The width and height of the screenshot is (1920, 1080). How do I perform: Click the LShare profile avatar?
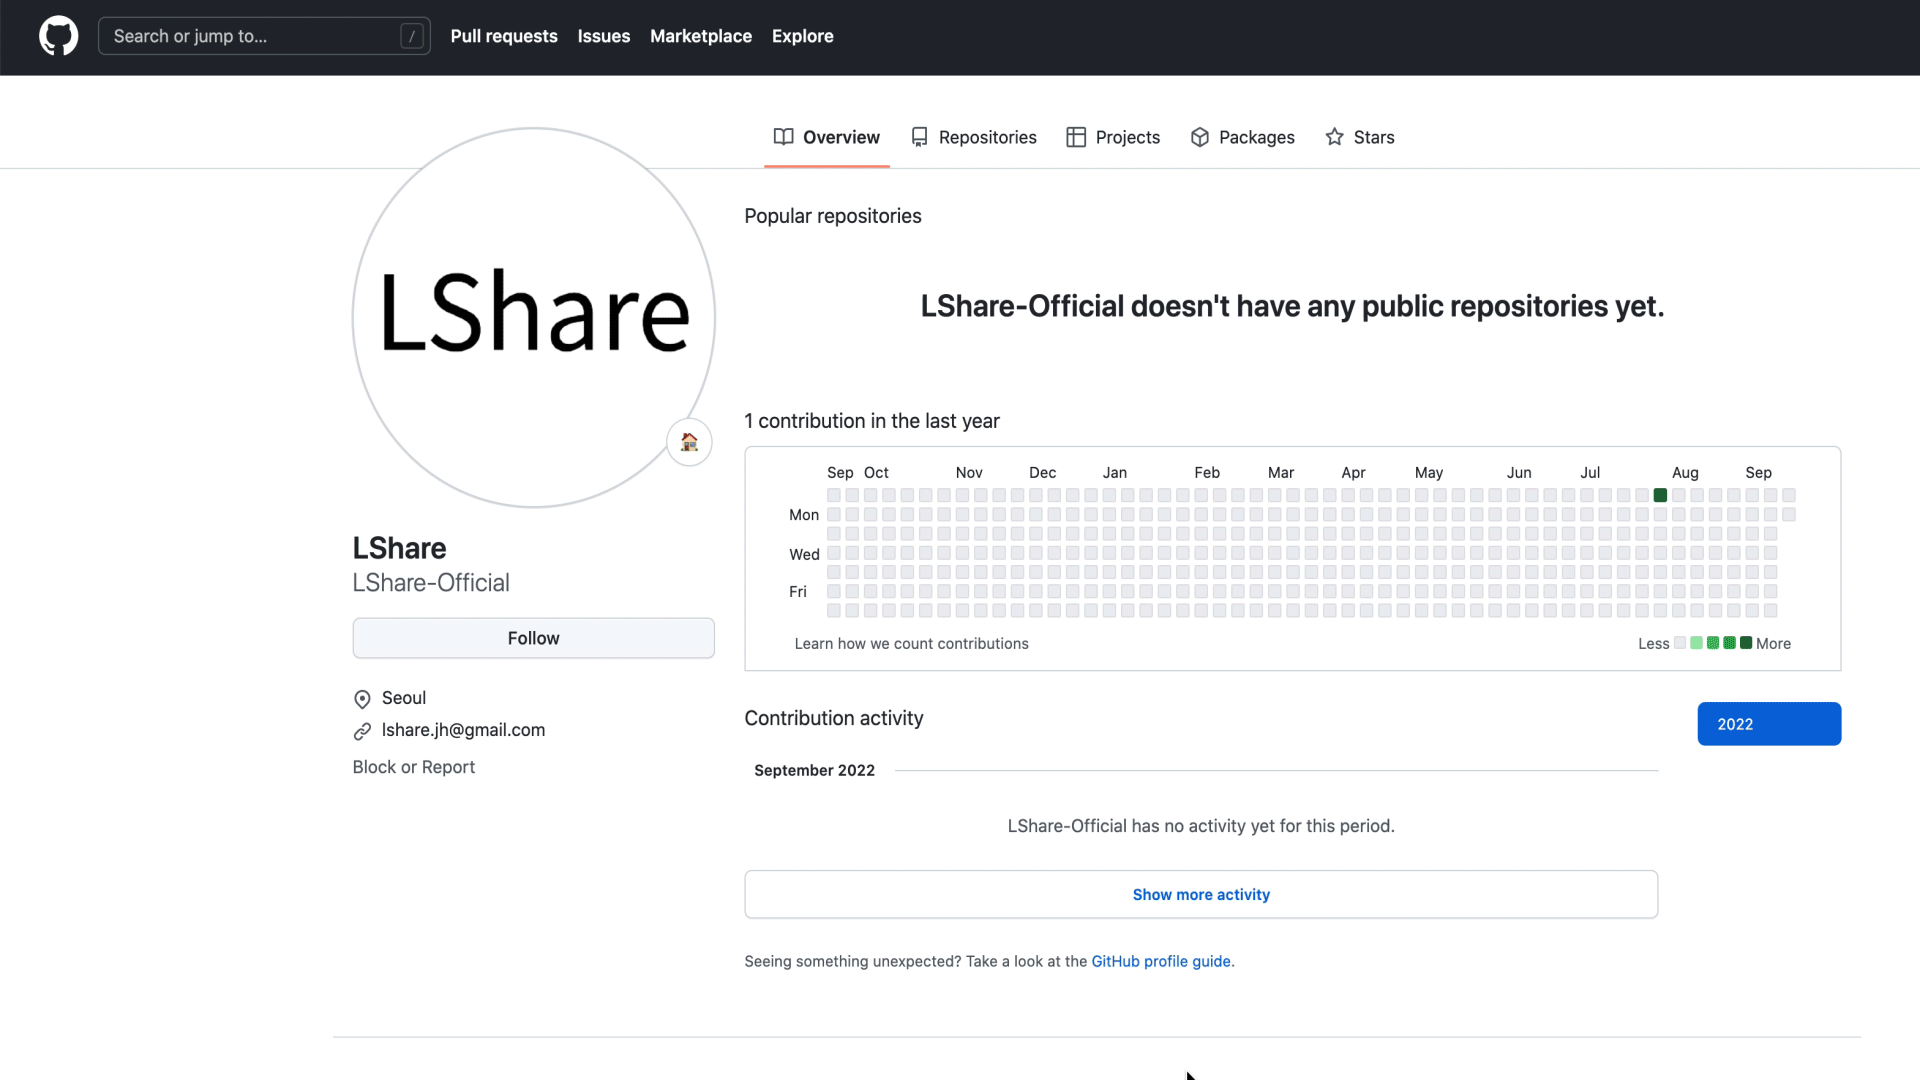pos(534,317)
